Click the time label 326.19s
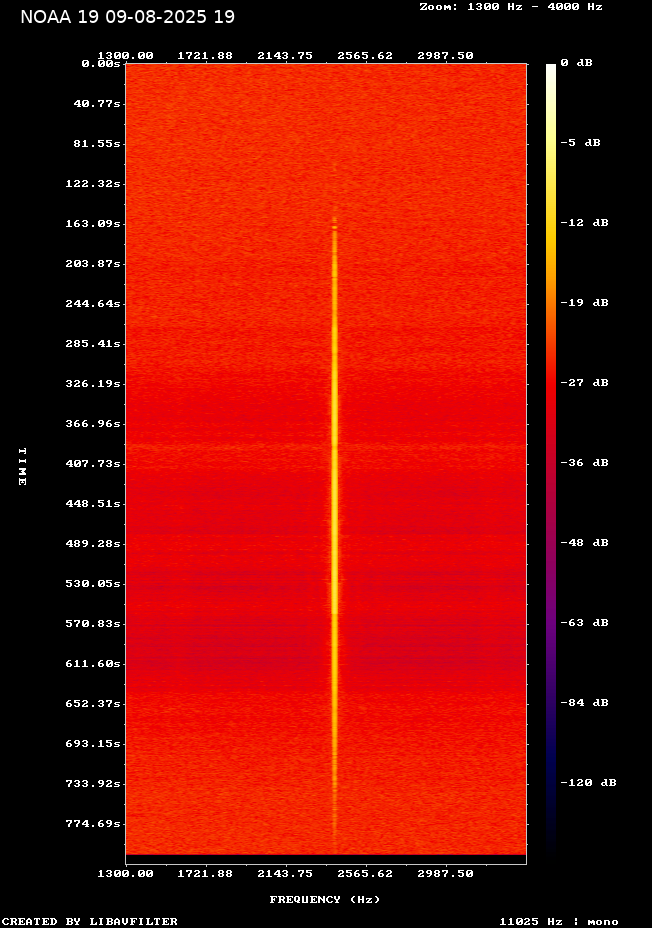Viewport: 652px width, 928px height. point(93,384)
